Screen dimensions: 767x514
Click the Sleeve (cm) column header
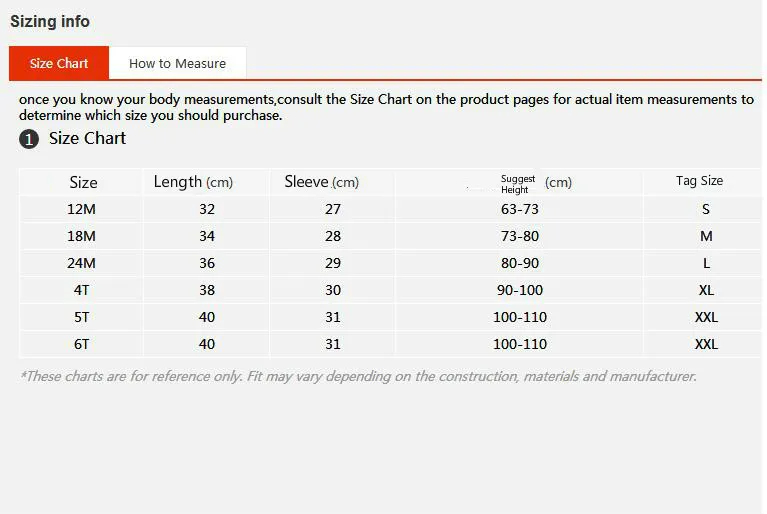pyautogui.click(x=322, y=182)
